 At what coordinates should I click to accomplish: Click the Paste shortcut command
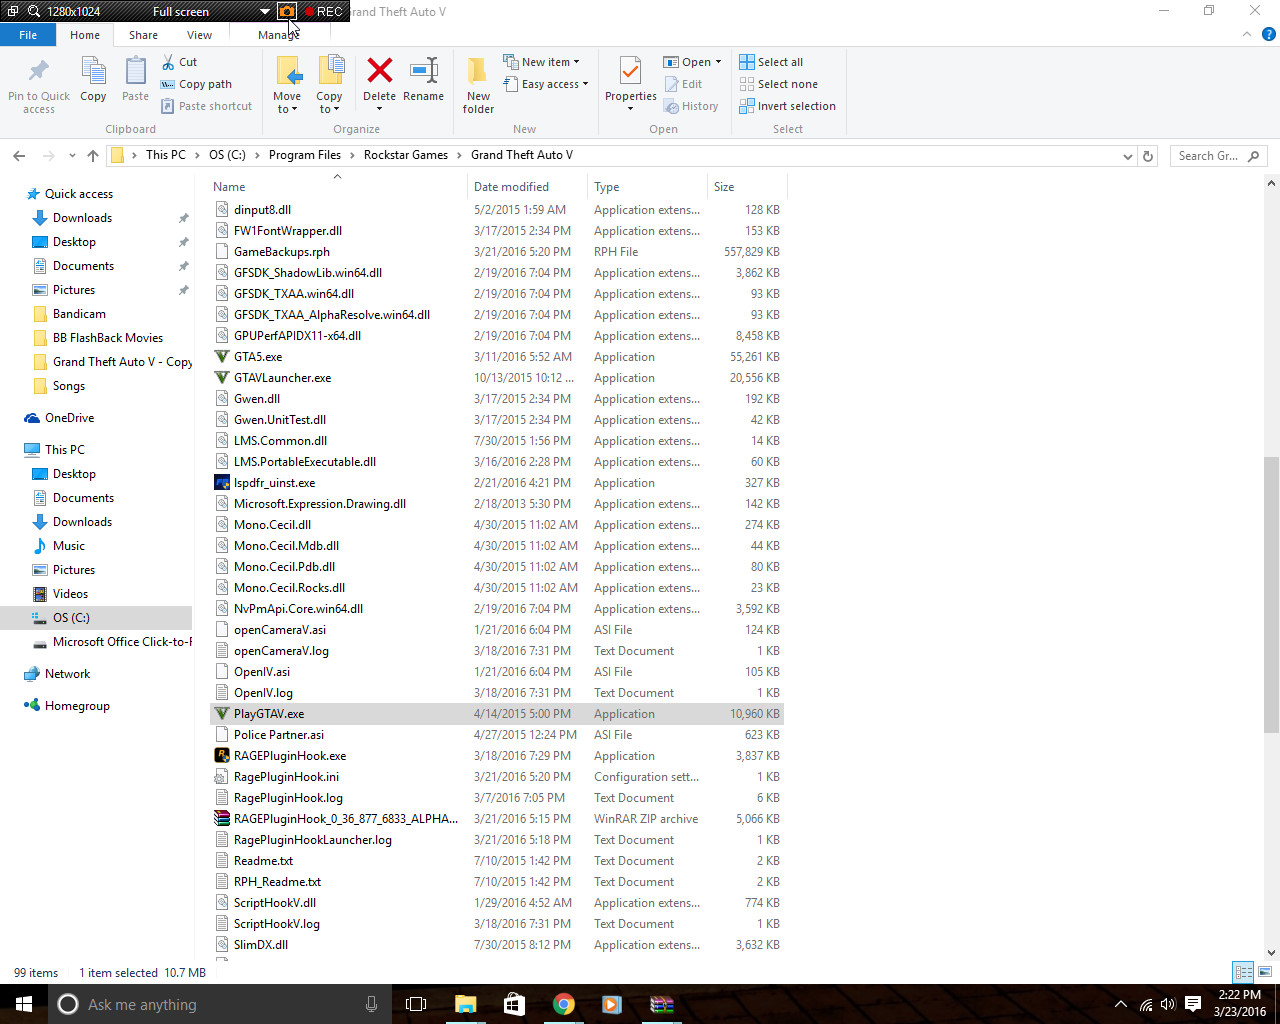pos(206,106)
